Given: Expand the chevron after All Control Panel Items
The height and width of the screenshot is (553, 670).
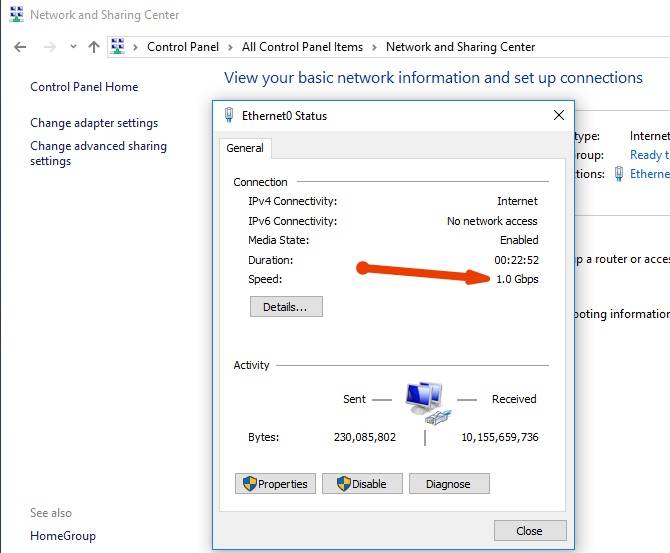Looking at the screenshot, I should (x=375, y=47).
